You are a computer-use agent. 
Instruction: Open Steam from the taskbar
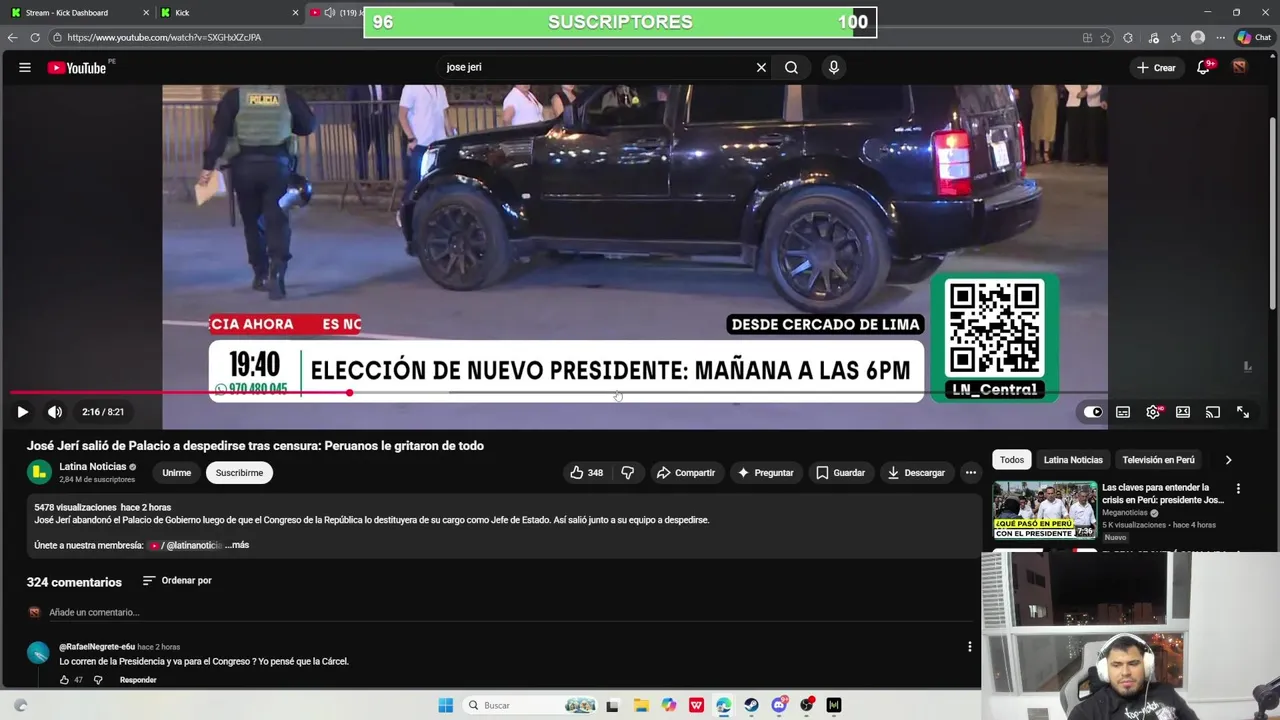tap(751, 705)
